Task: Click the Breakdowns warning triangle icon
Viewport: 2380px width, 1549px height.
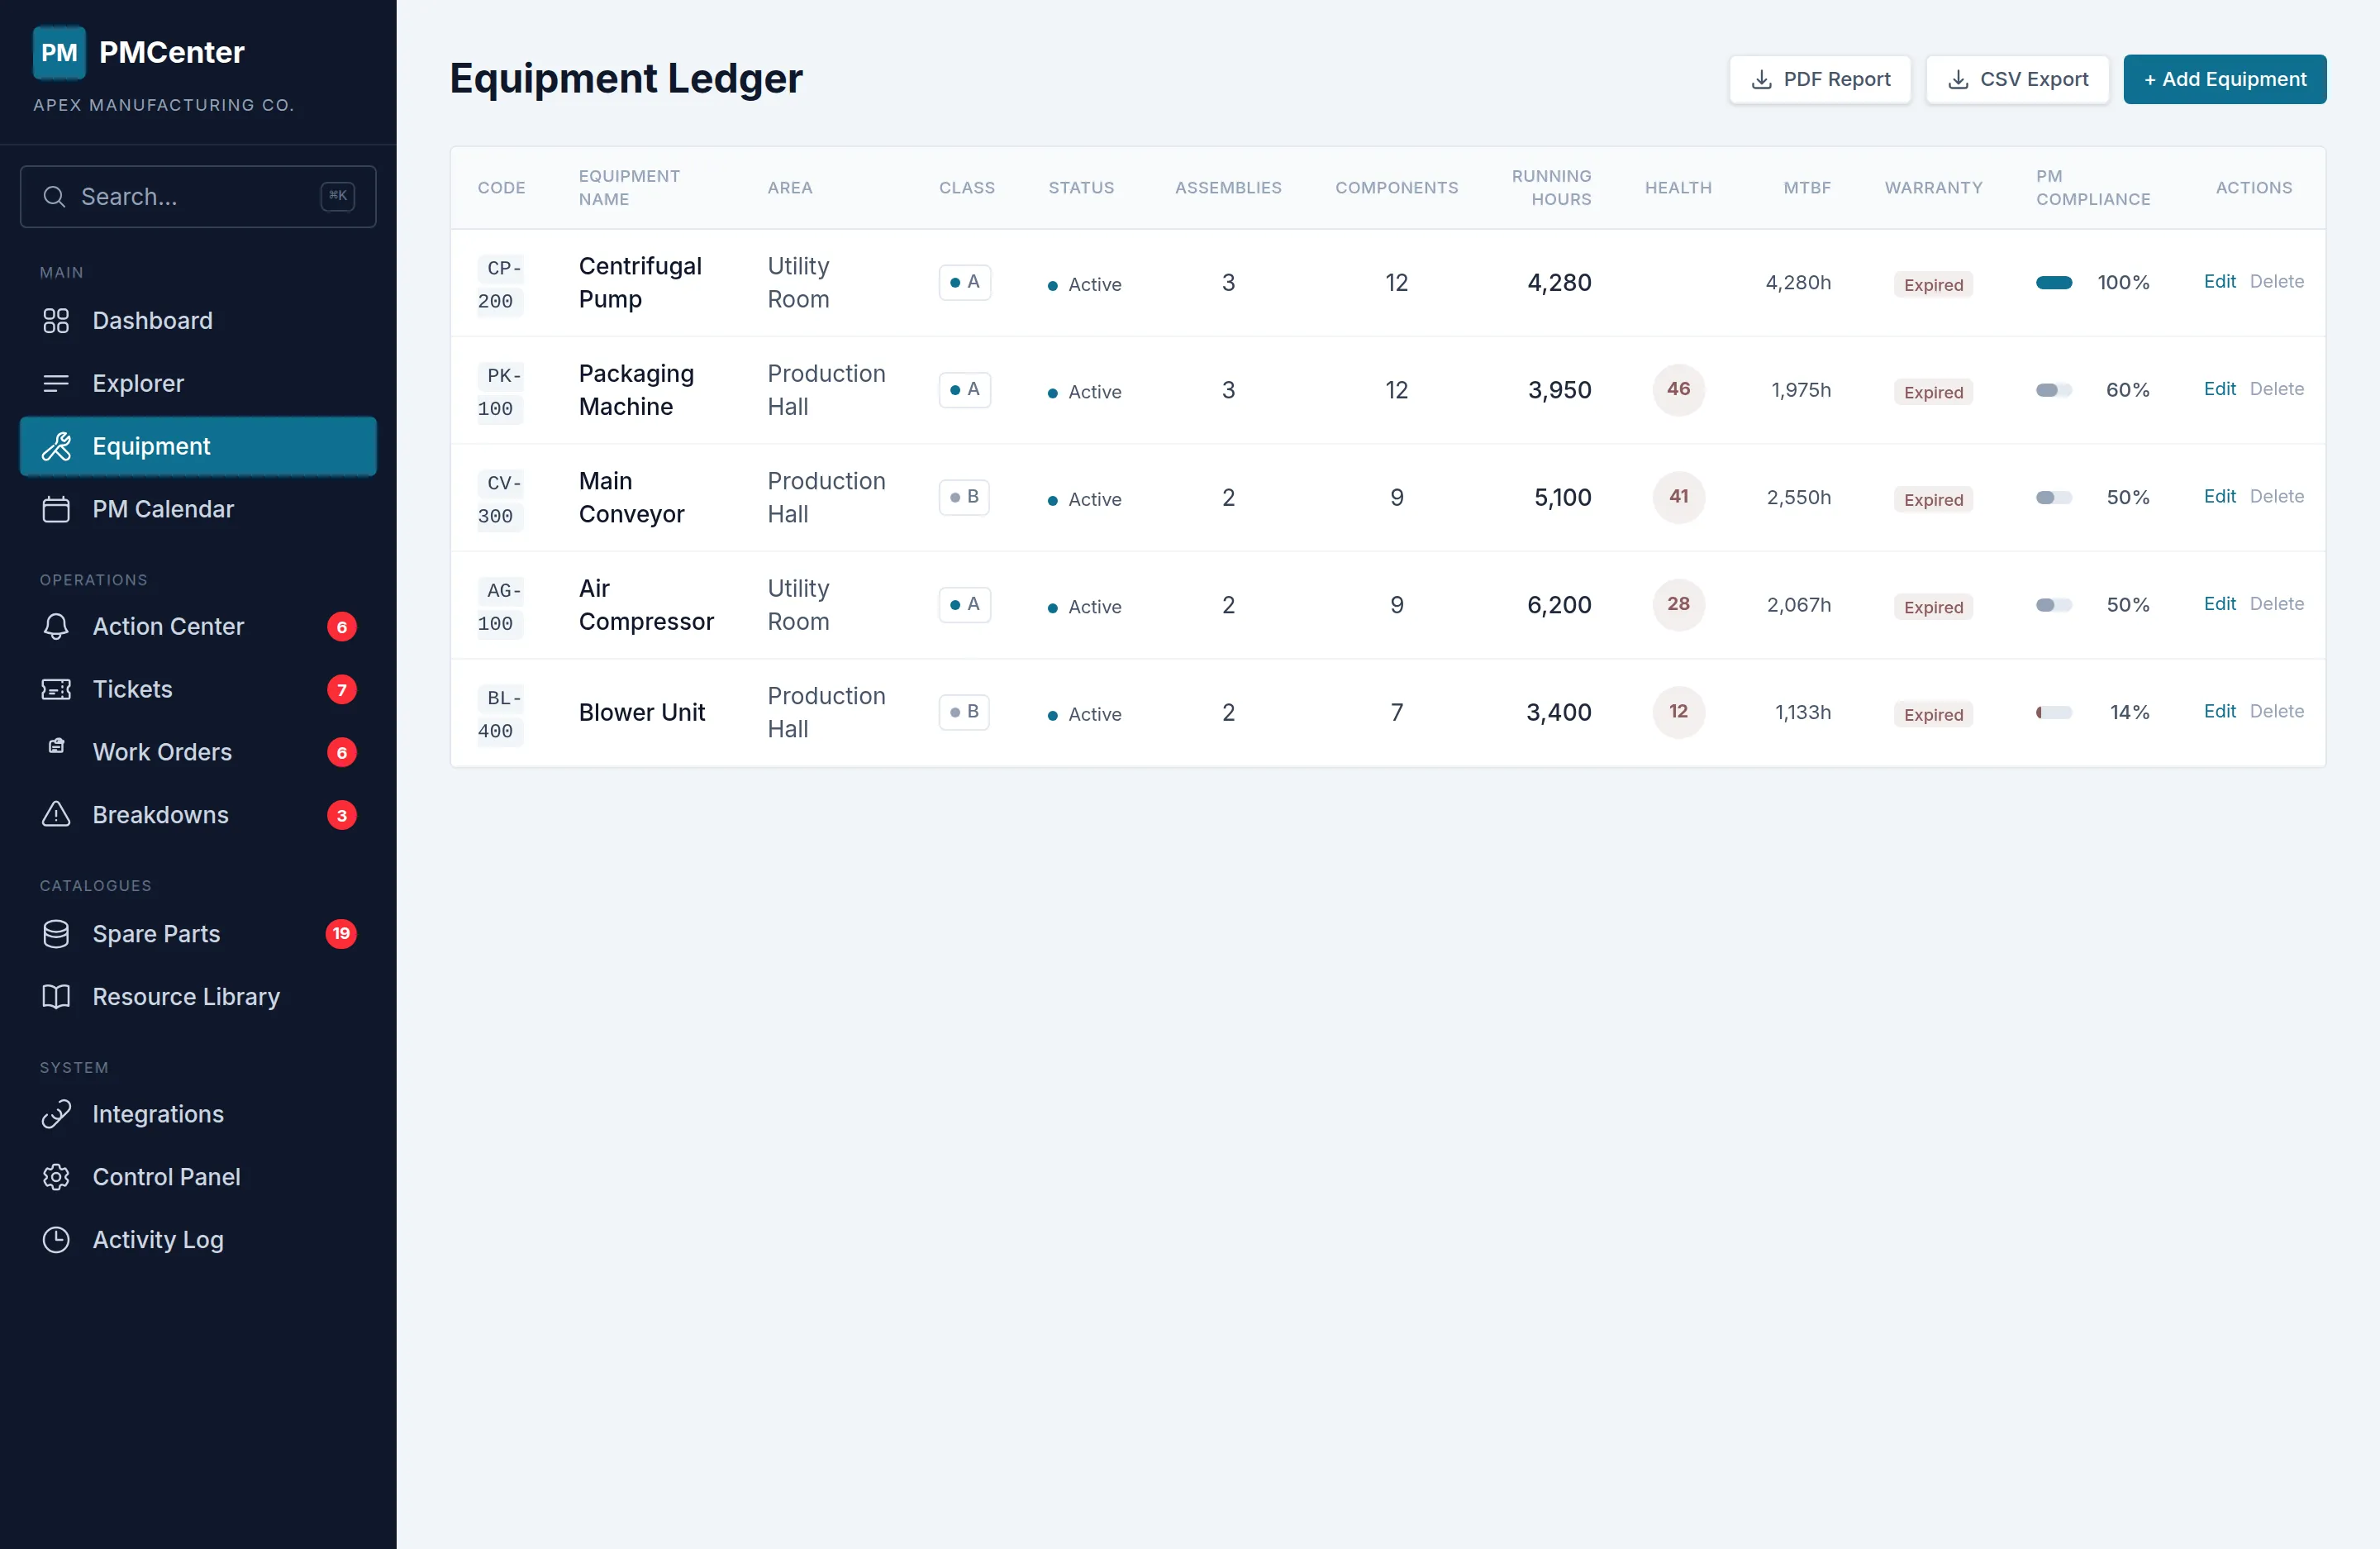Action: point(56,814)
